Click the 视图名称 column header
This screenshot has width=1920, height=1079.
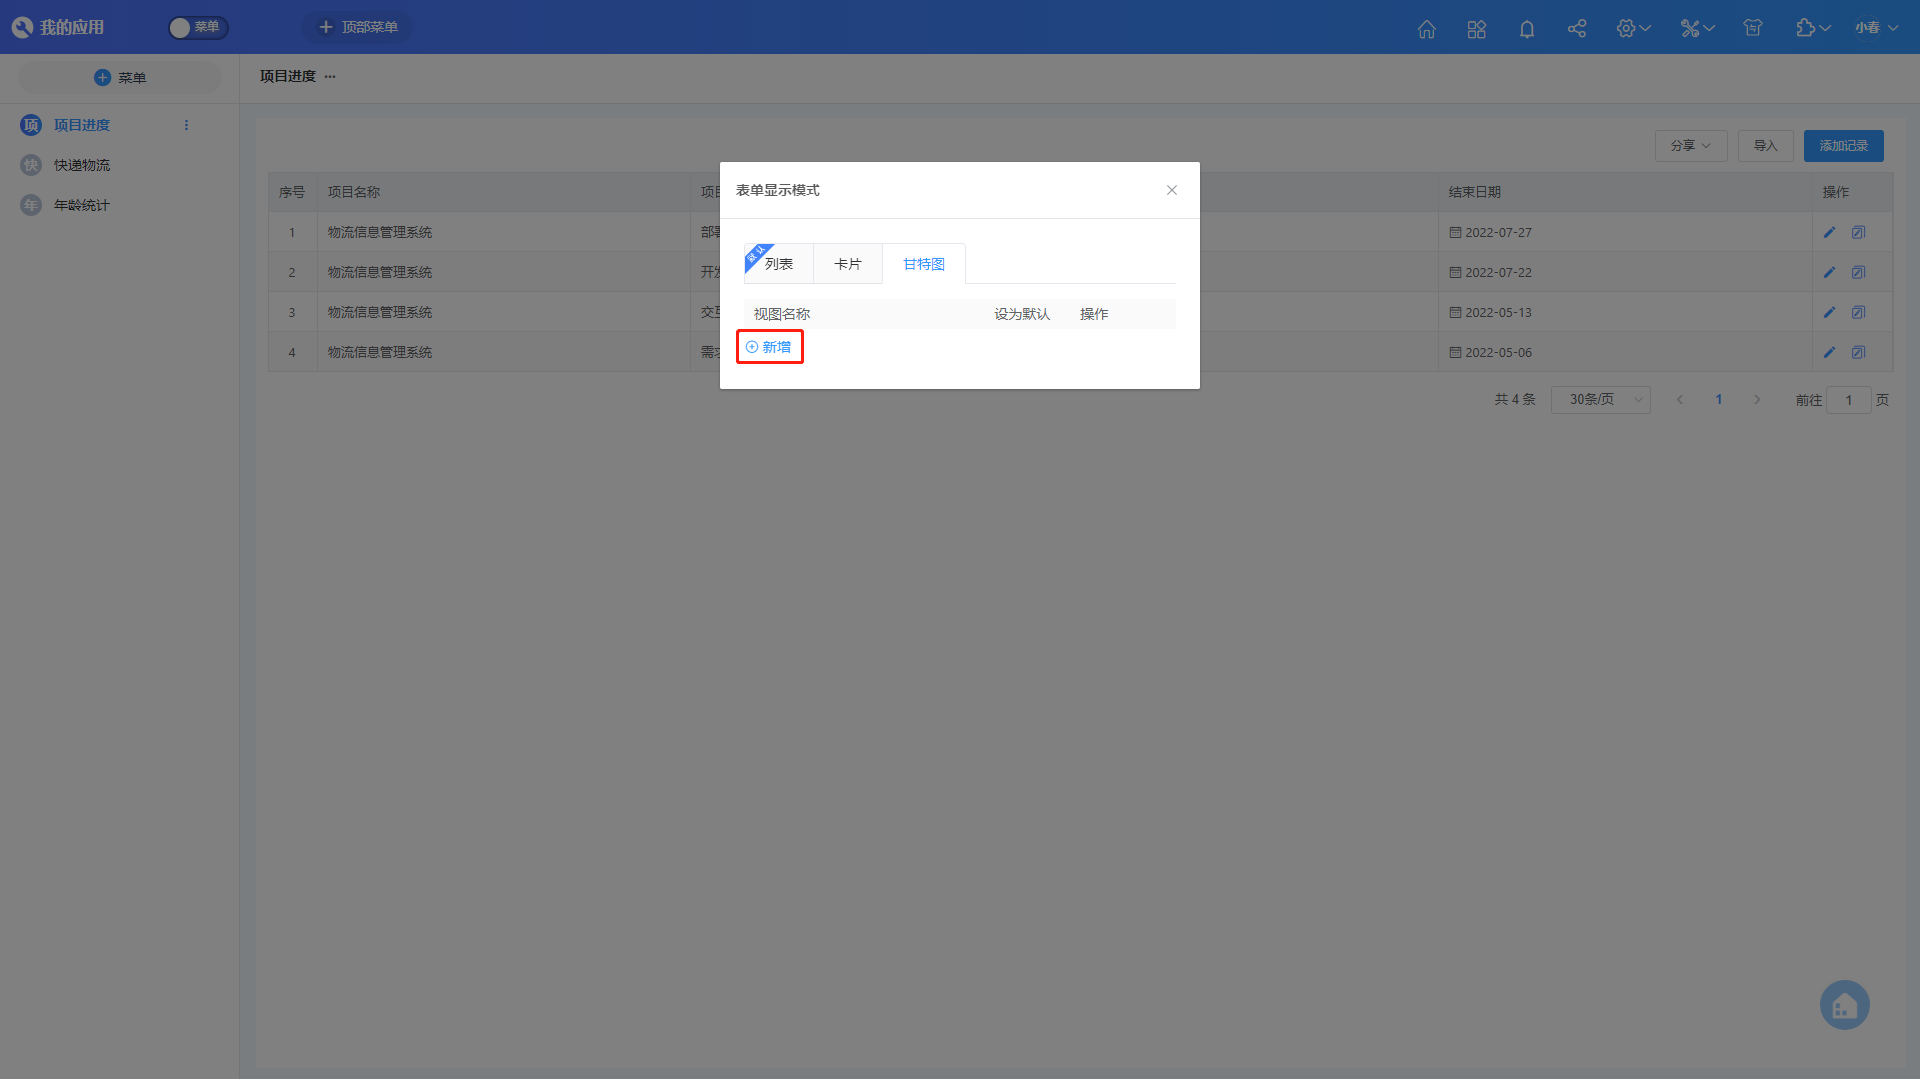pos(782,314)
